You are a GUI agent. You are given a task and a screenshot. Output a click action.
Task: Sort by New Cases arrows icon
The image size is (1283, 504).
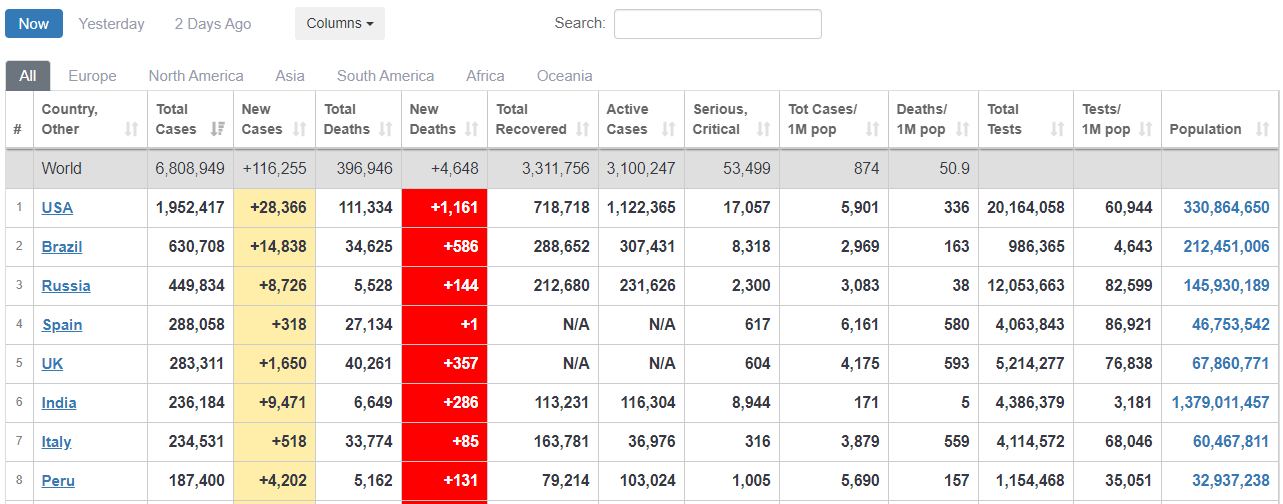click(x=302, y=129)
